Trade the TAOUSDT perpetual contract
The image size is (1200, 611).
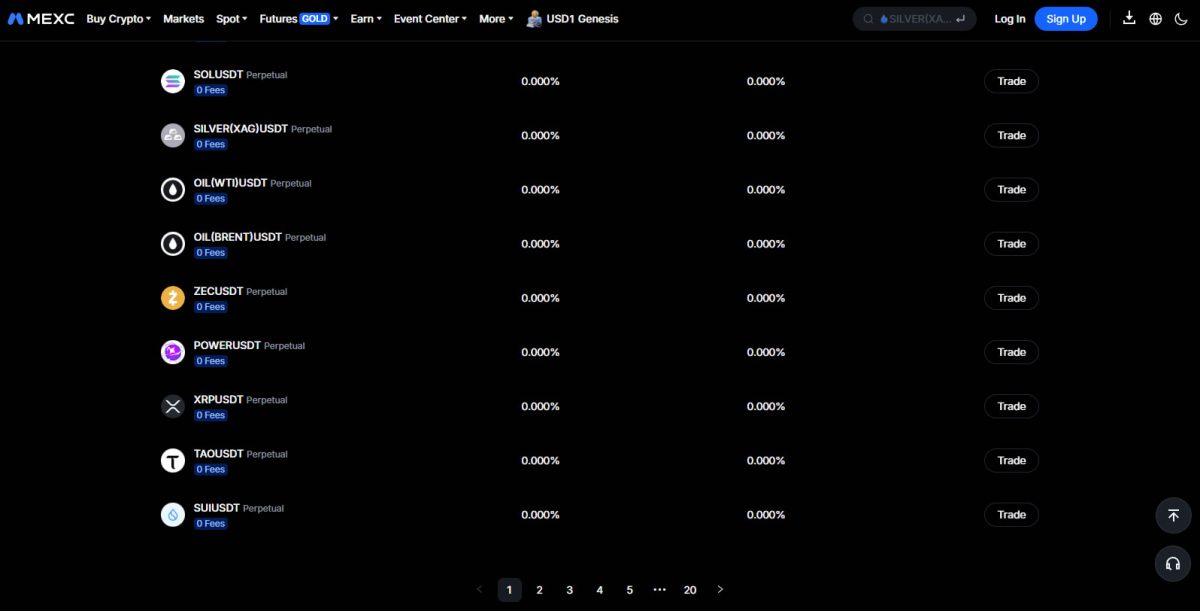pyautogui.click(x=1011, y=460)
